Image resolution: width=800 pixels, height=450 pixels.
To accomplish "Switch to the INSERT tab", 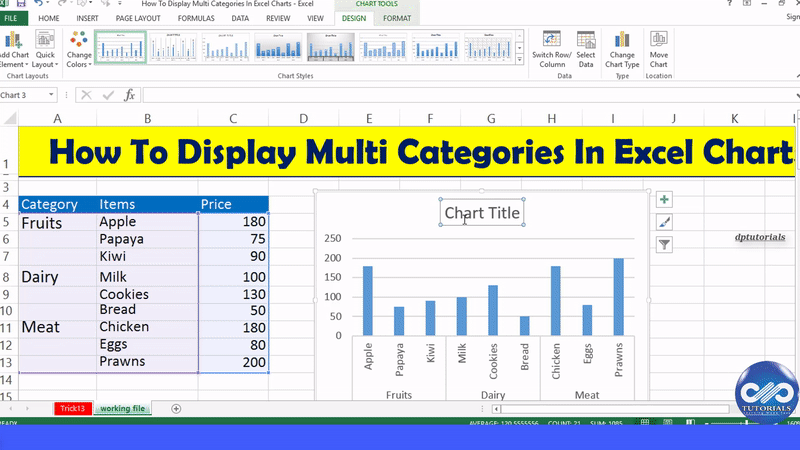I will pyautogui.click(x=87, y=18).
